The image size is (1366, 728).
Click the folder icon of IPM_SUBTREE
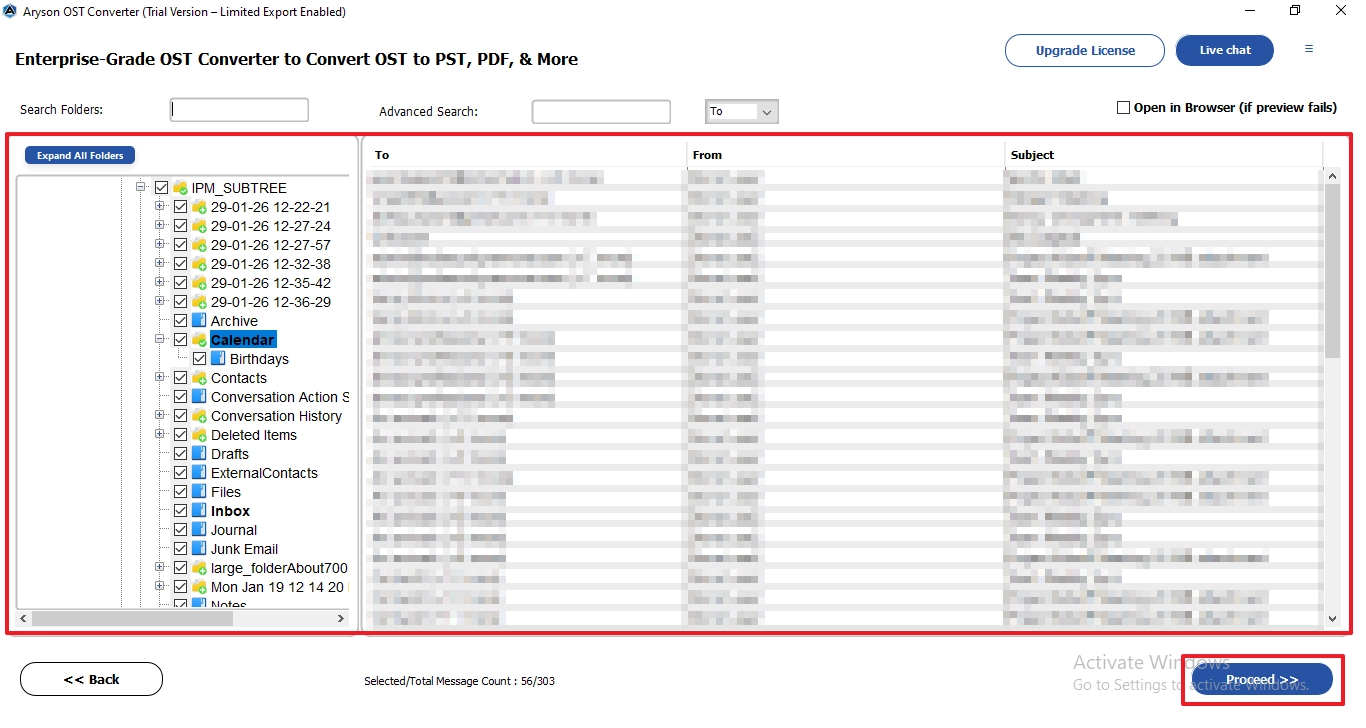(181, 188)
